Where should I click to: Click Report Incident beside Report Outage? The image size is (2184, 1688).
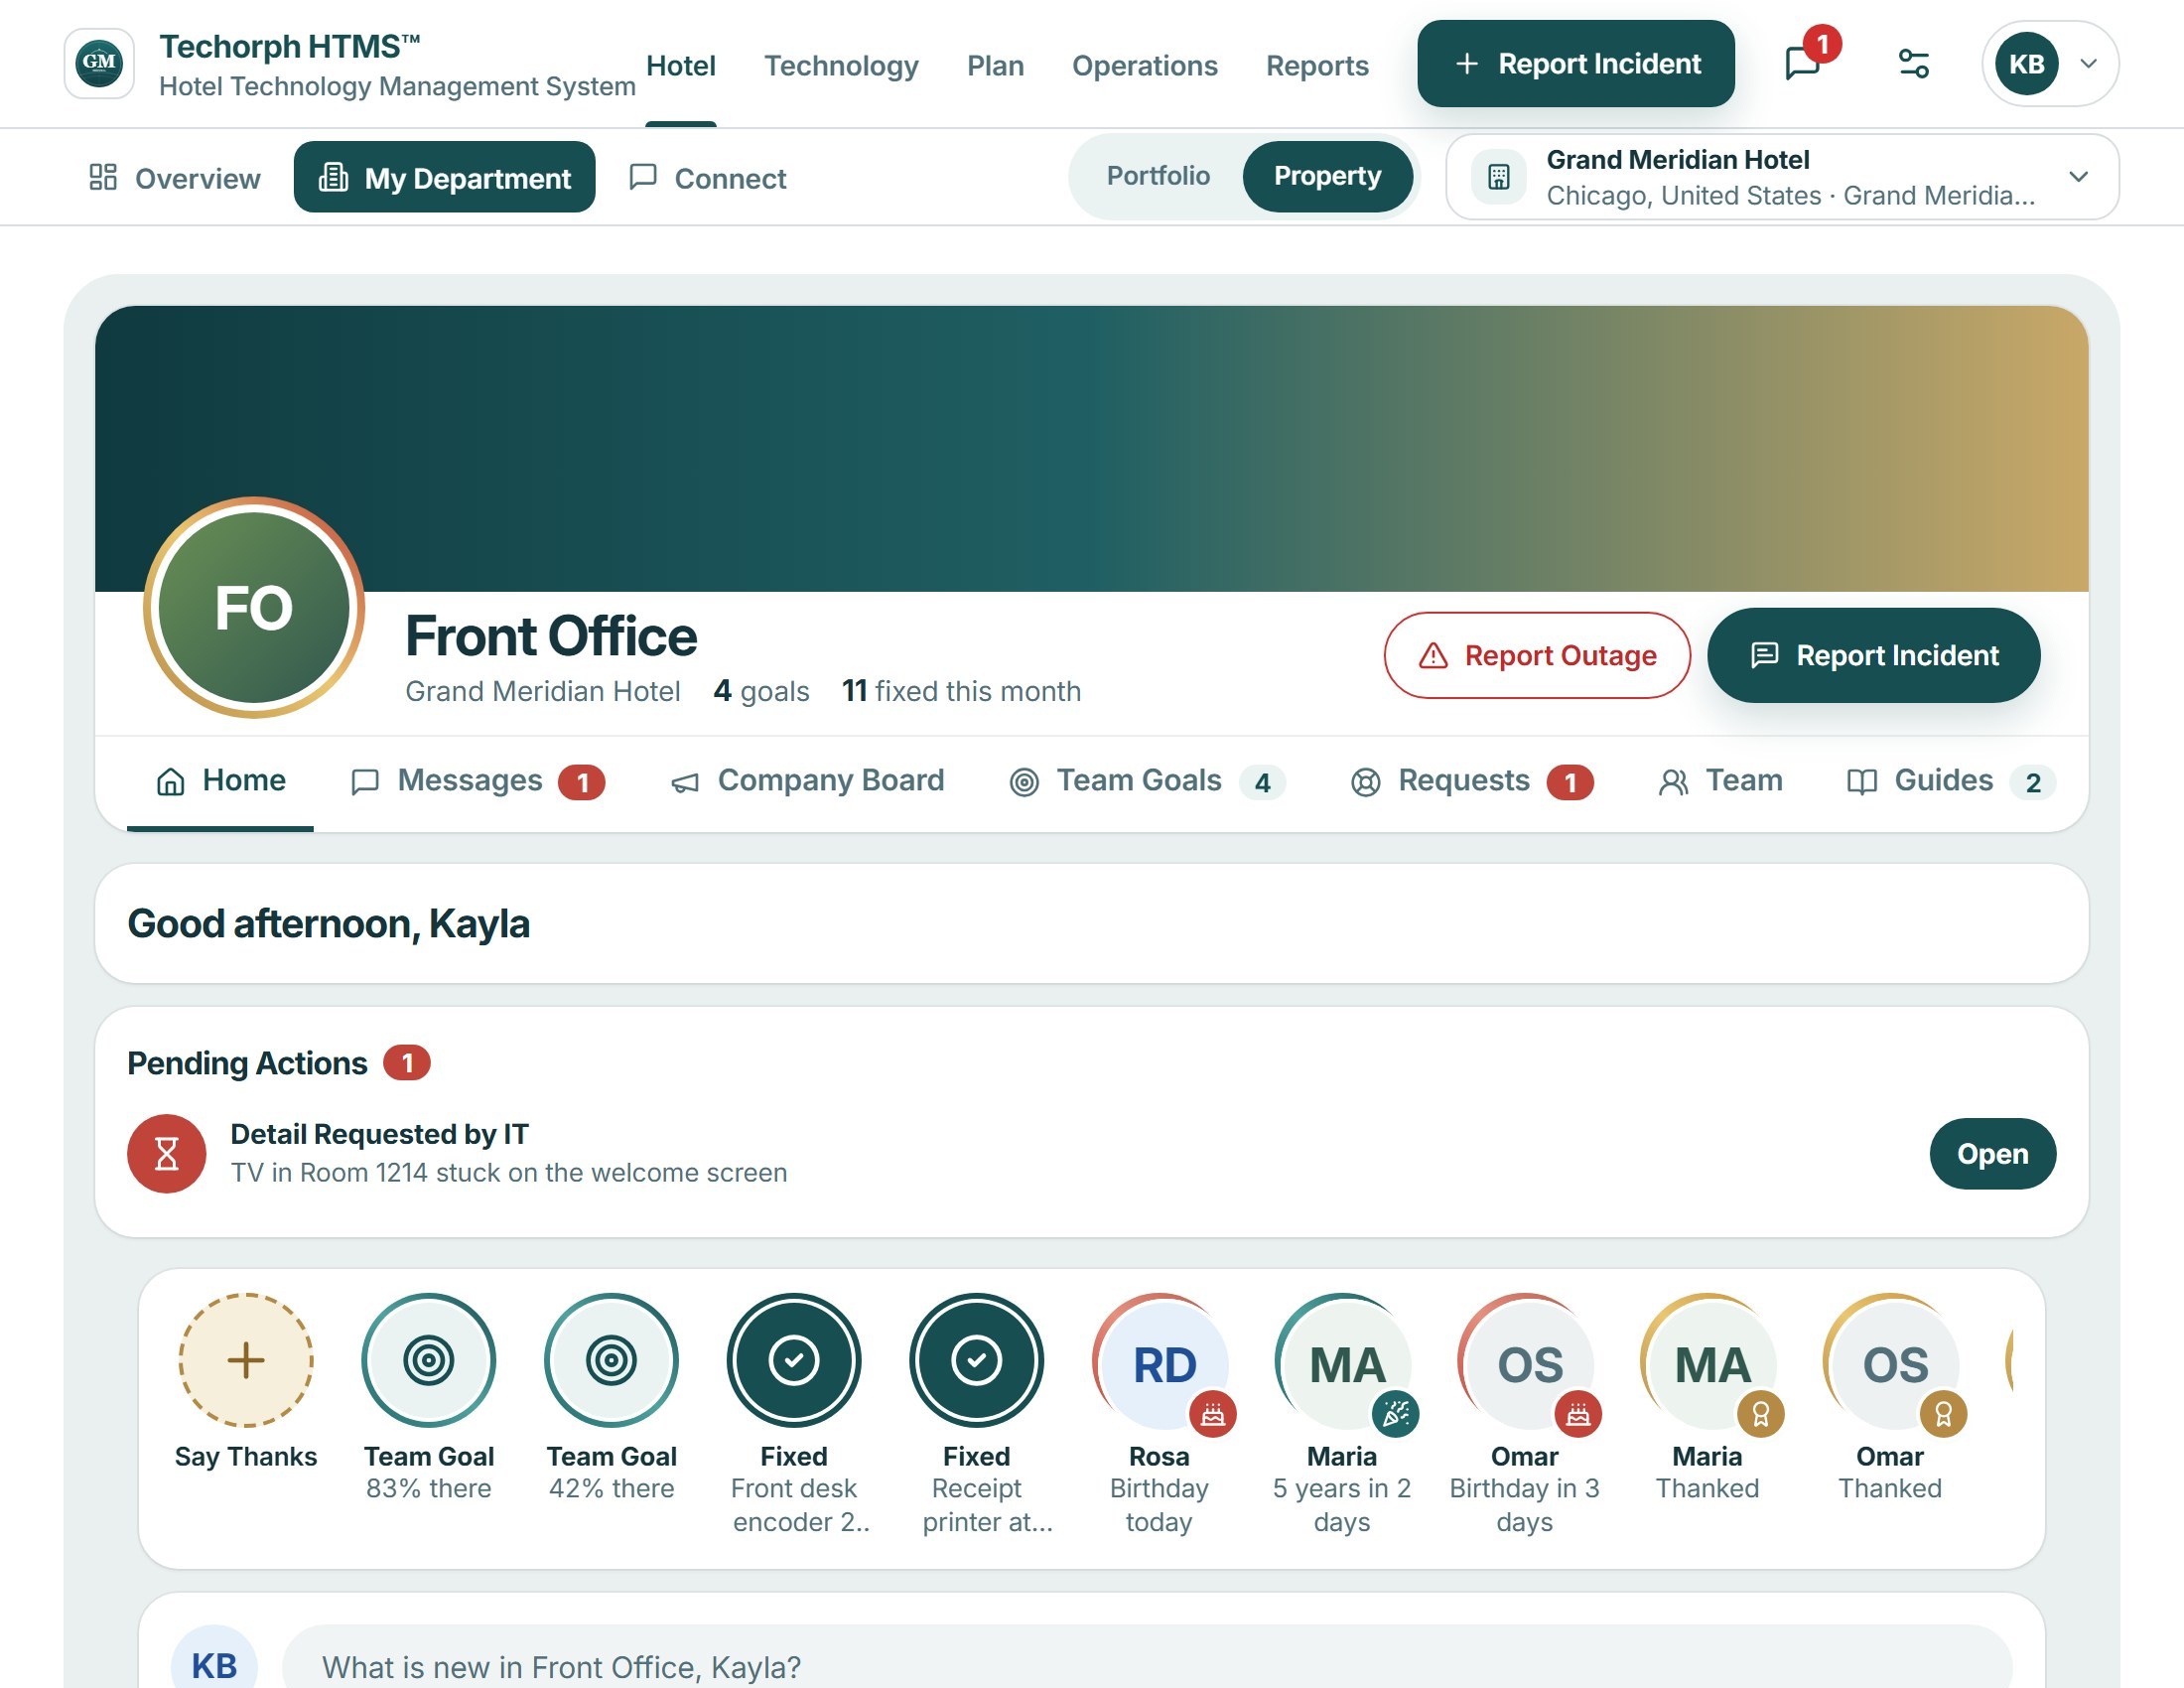tap(1874, 656)
